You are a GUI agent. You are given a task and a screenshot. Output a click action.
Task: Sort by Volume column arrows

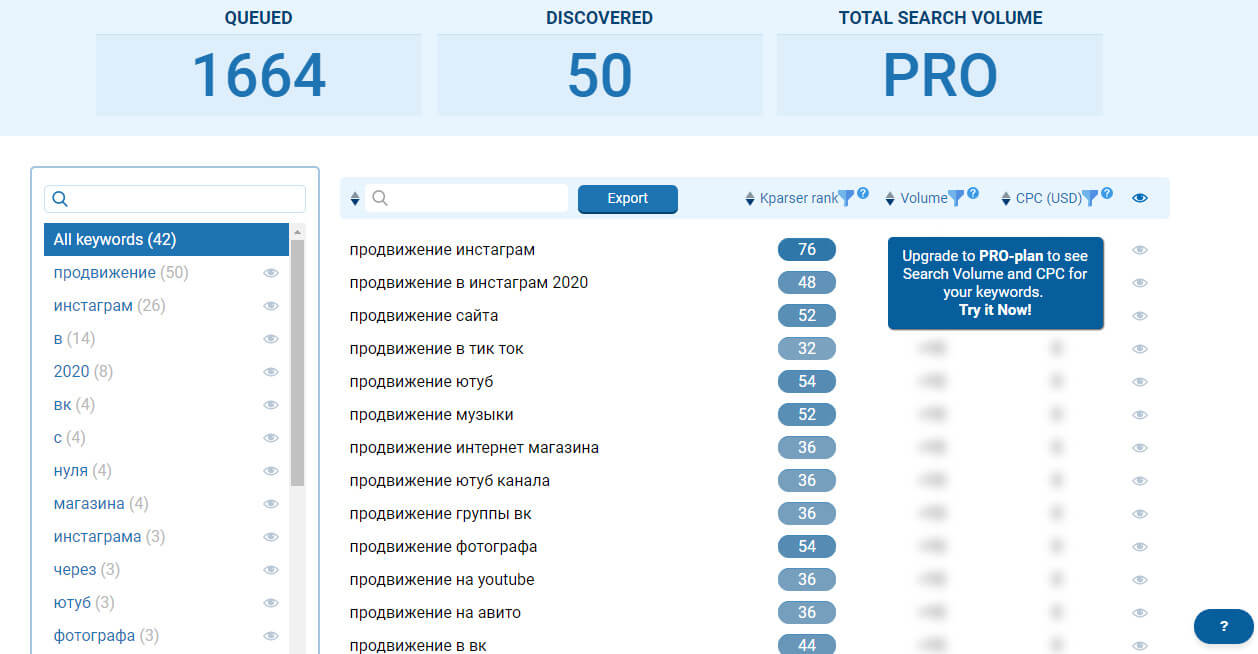(890, 199)
